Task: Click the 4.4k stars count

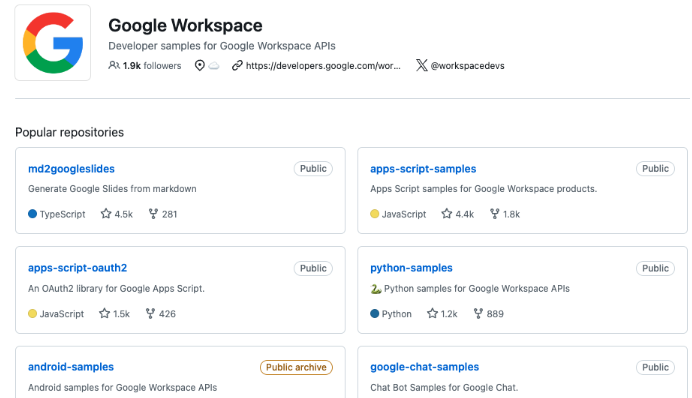Action: coord(465,214)
